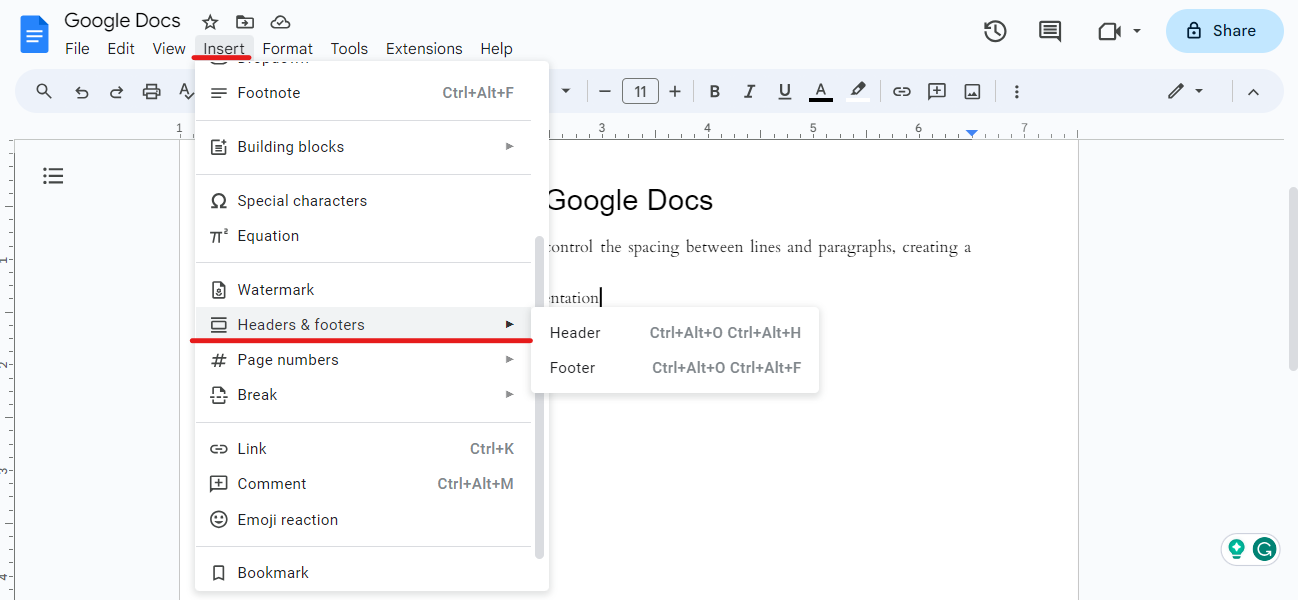
Task: Click the Share button
Action: pos(1224,31)
